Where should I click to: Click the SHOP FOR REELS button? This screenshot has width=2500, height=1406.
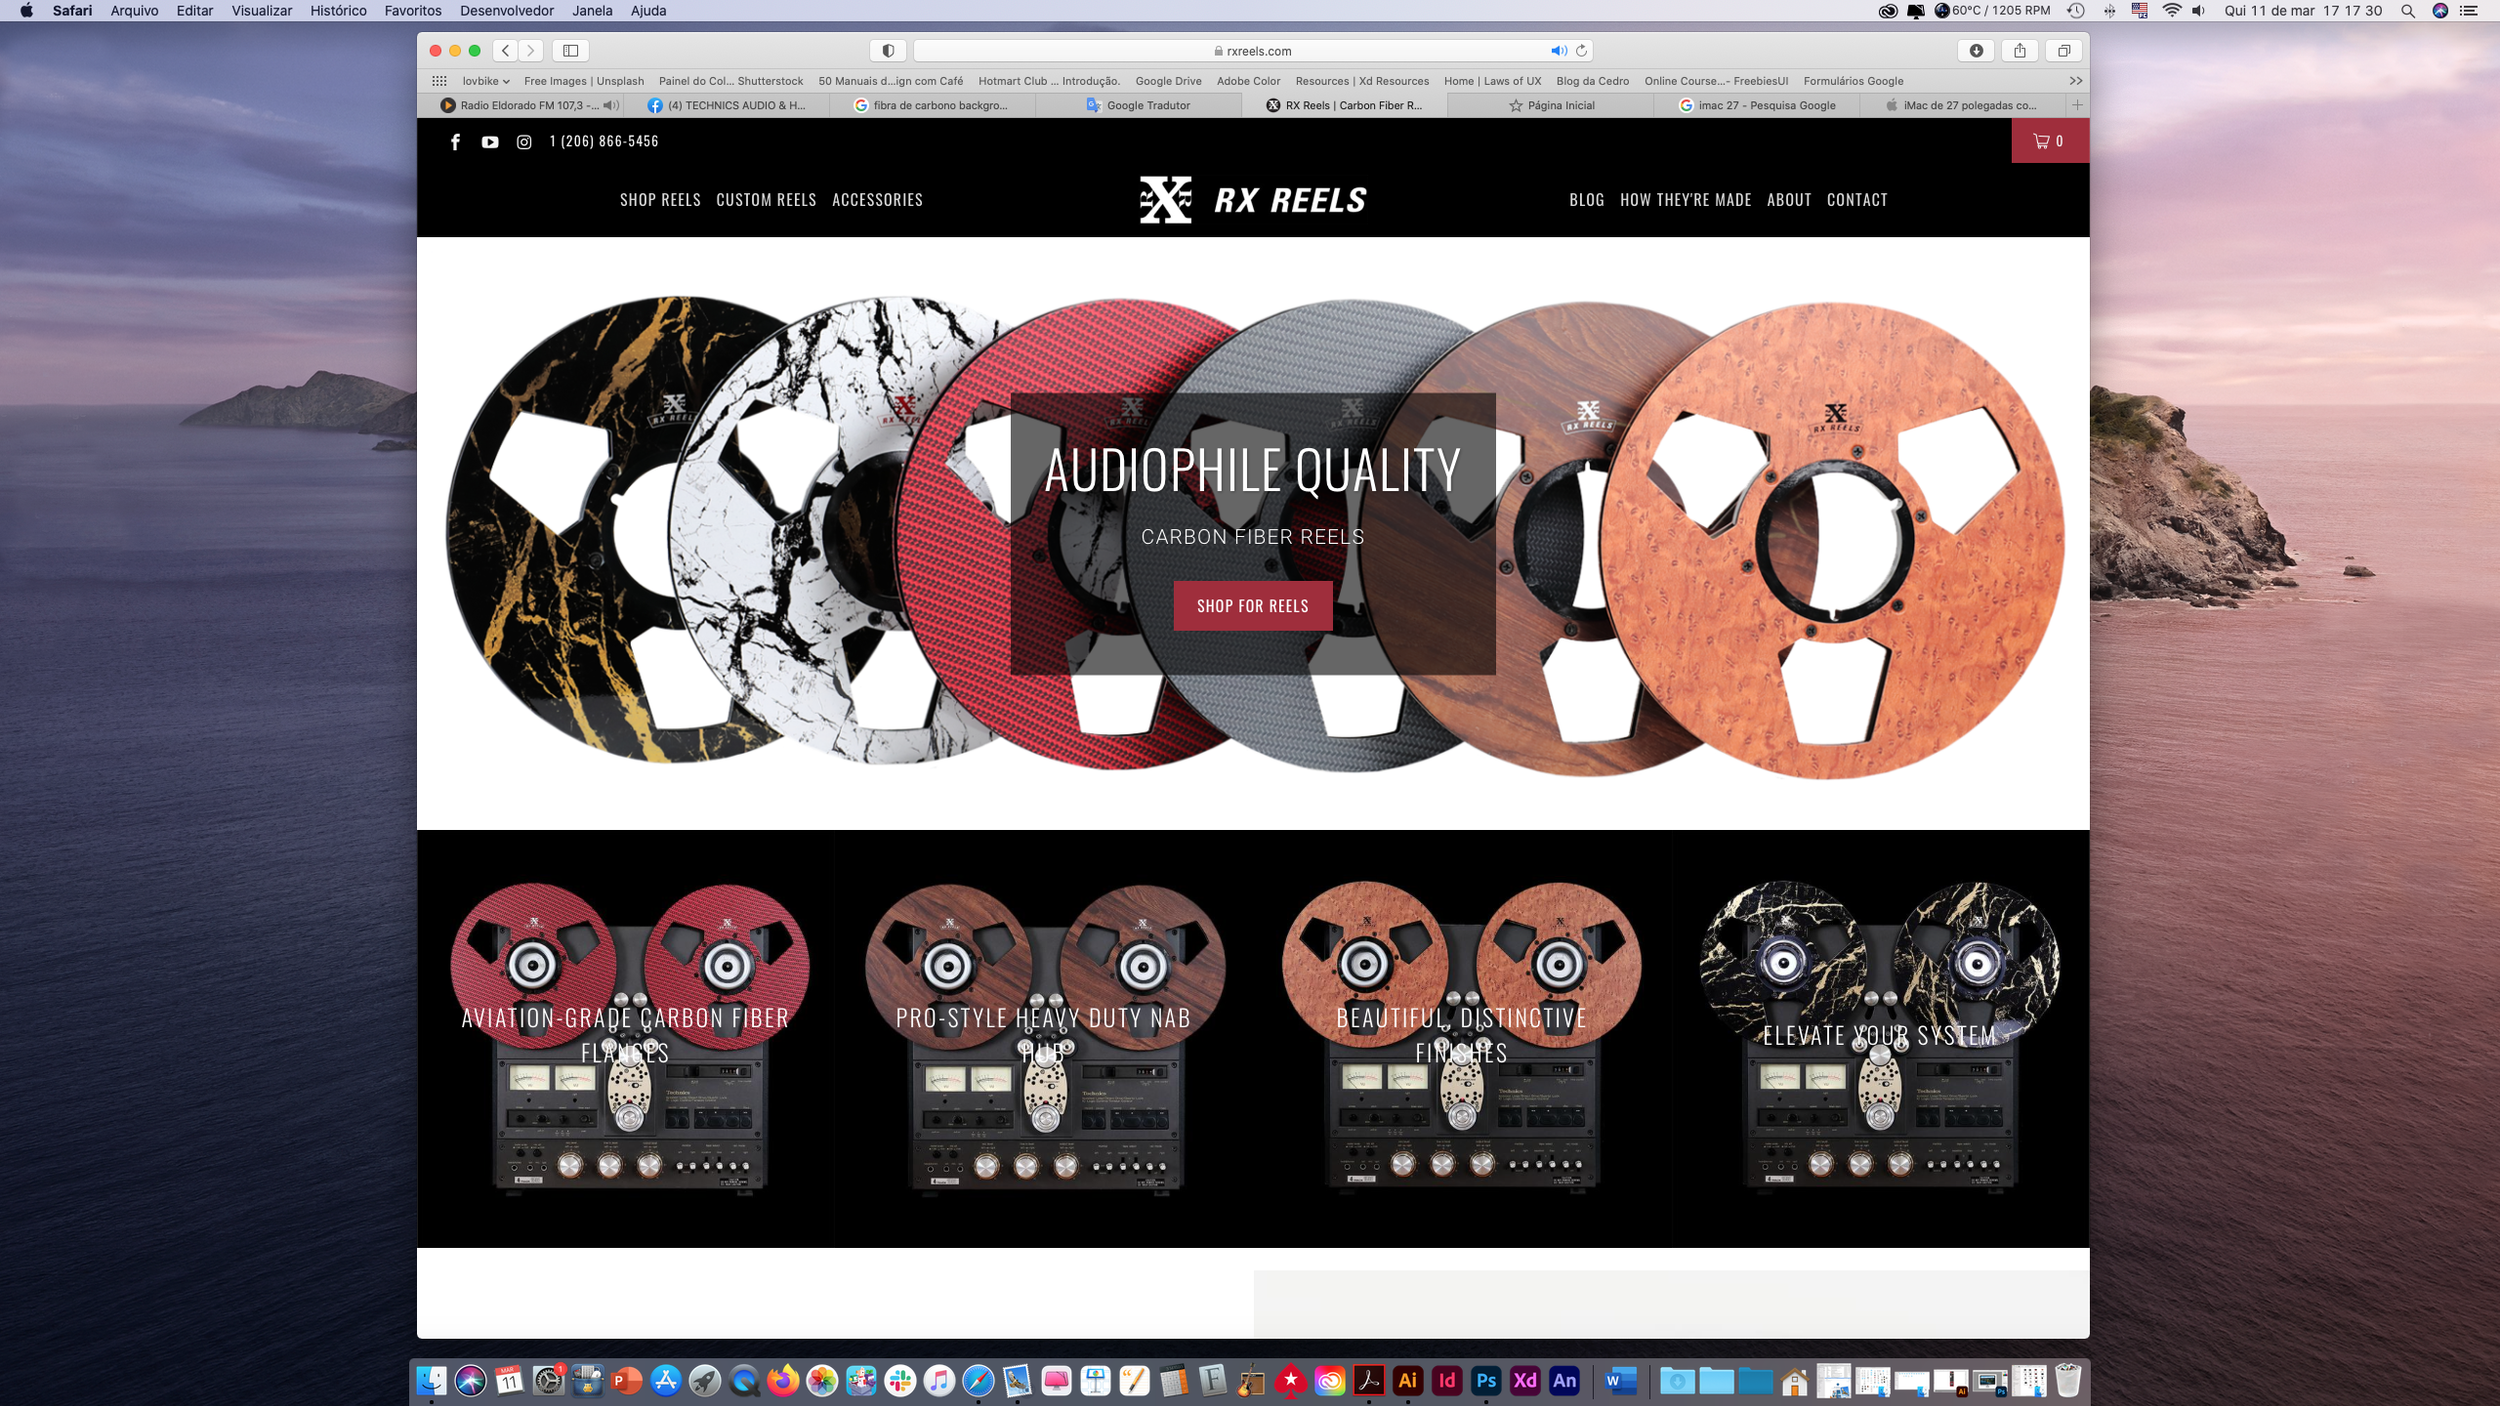coord(1253,606)
